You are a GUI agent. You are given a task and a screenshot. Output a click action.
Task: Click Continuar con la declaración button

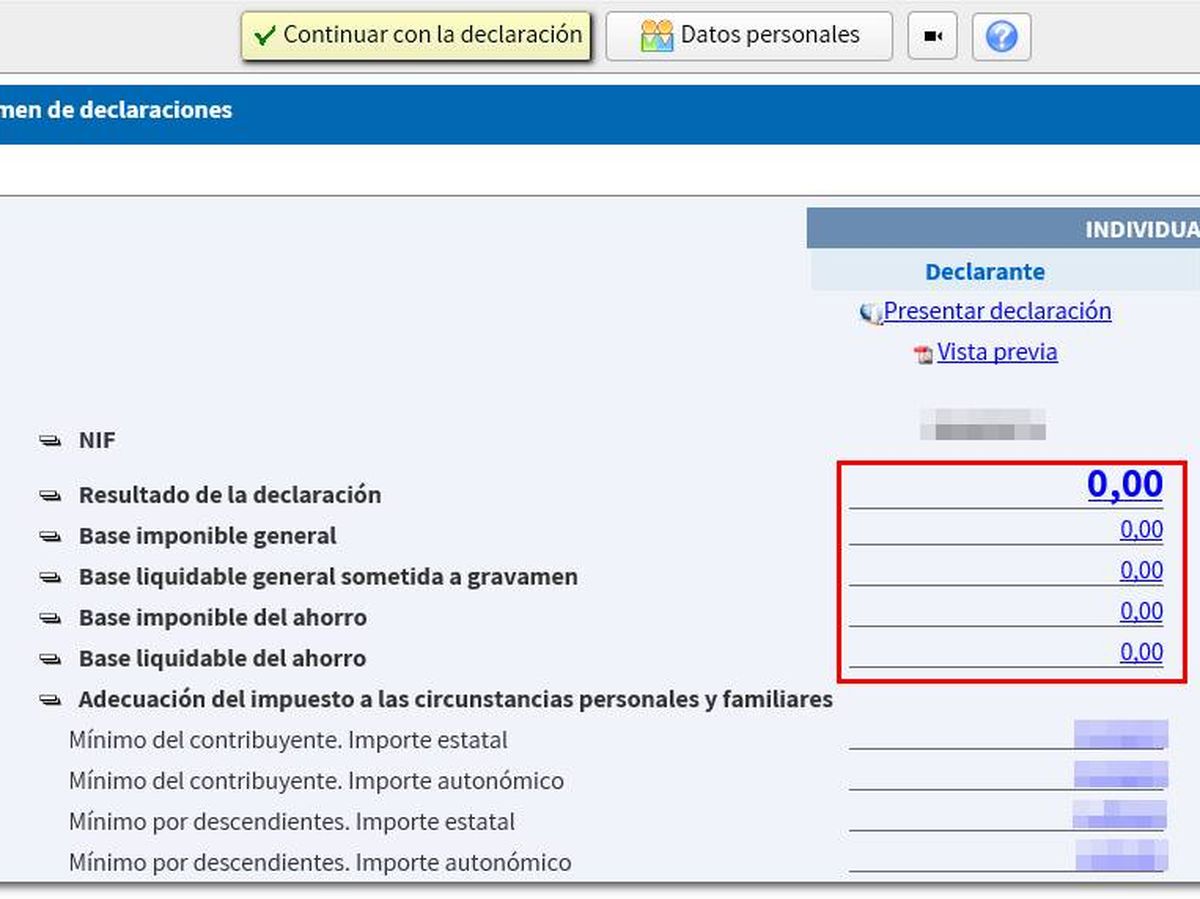416,36
